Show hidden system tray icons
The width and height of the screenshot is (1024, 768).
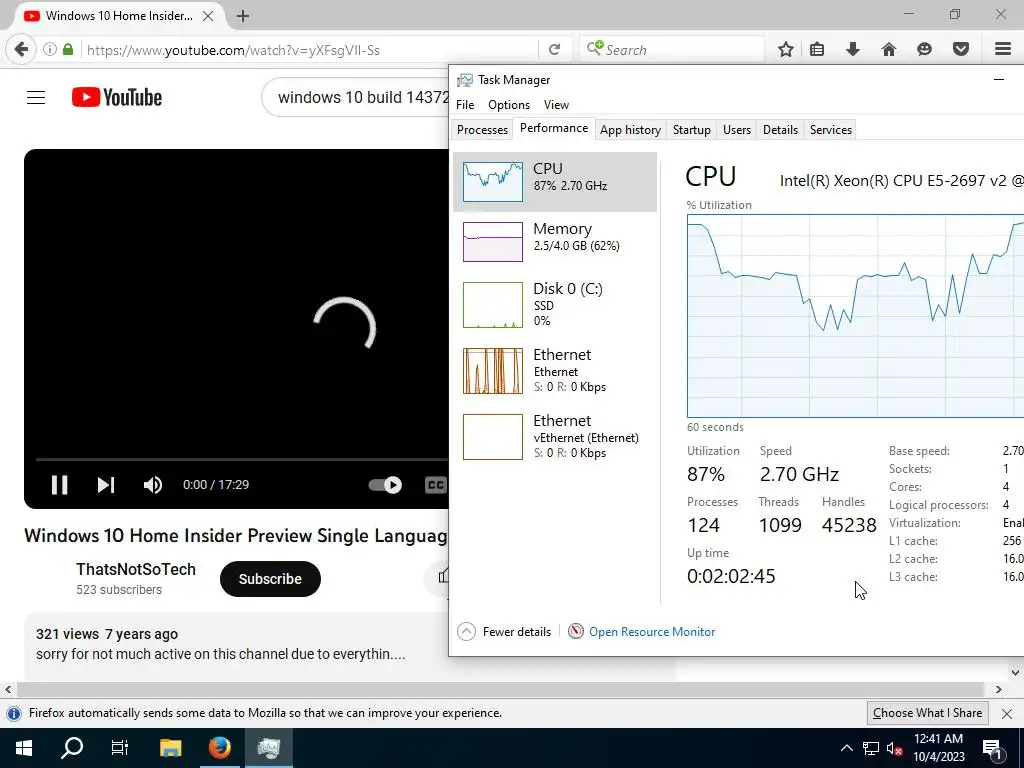pos(846,748)
